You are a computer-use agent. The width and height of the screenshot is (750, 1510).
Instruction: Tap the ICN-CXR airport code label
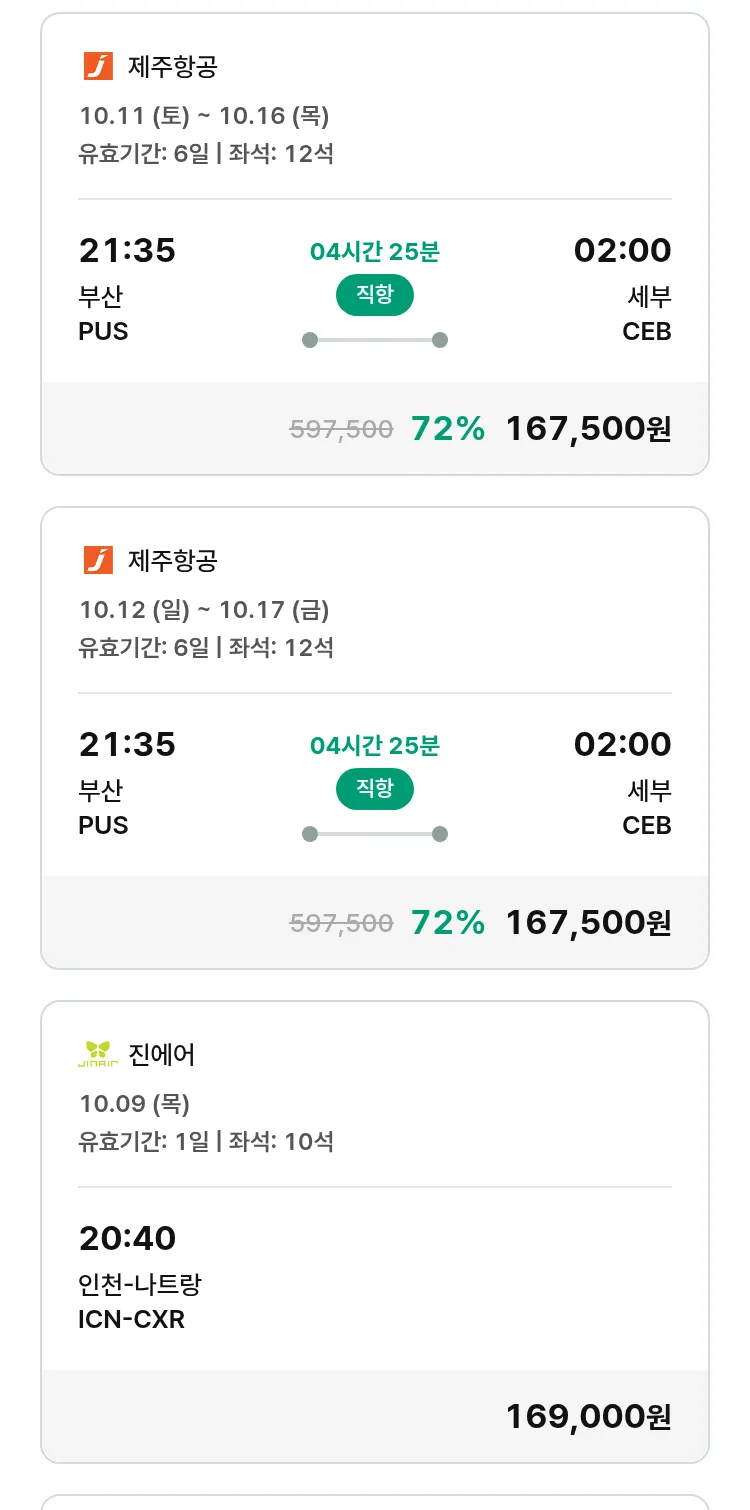click(x=131, y=1319)
